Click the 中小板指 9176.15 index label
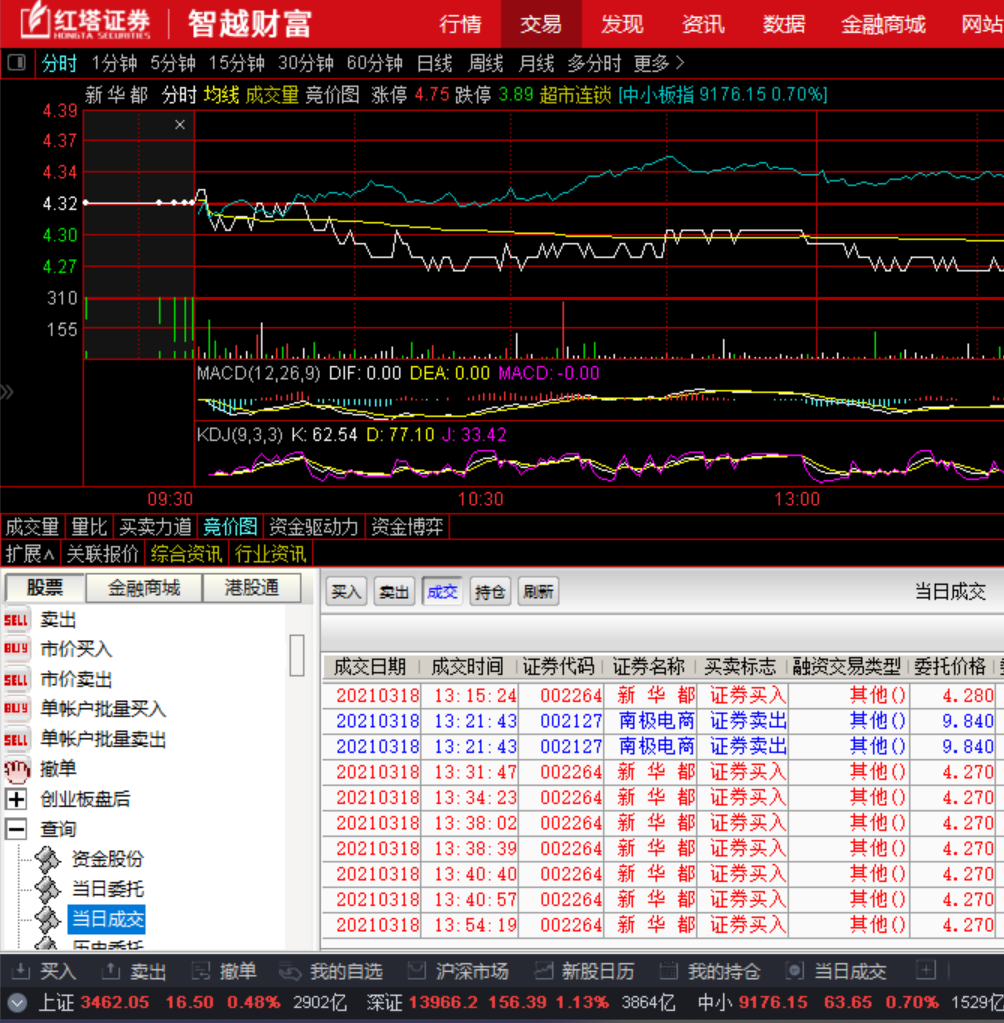Screen dimensions: 1004x1023 coord(723,95)
